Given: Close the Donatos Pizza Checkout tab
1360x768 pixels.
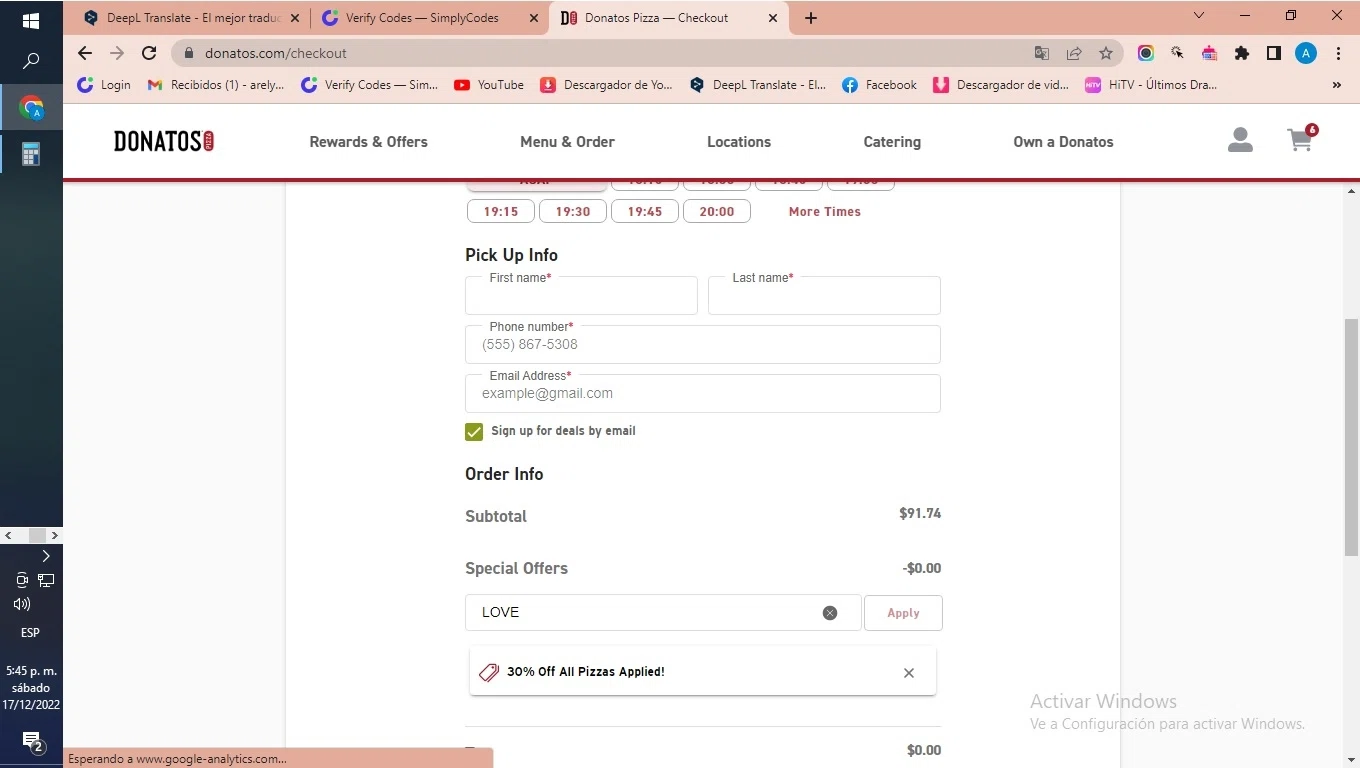Looking at the screenshot, I should (x=773, y=18).
